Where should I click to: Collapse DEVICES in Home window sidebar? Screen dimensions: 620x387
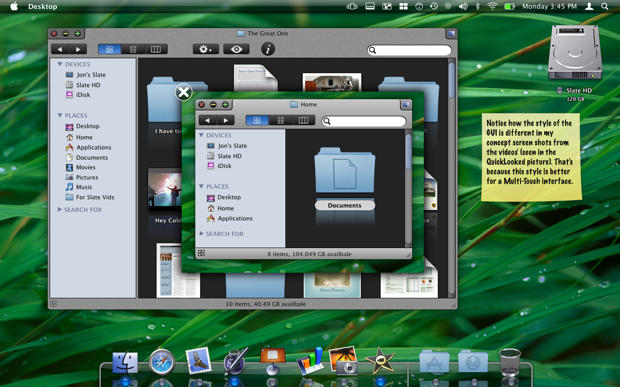201,135
